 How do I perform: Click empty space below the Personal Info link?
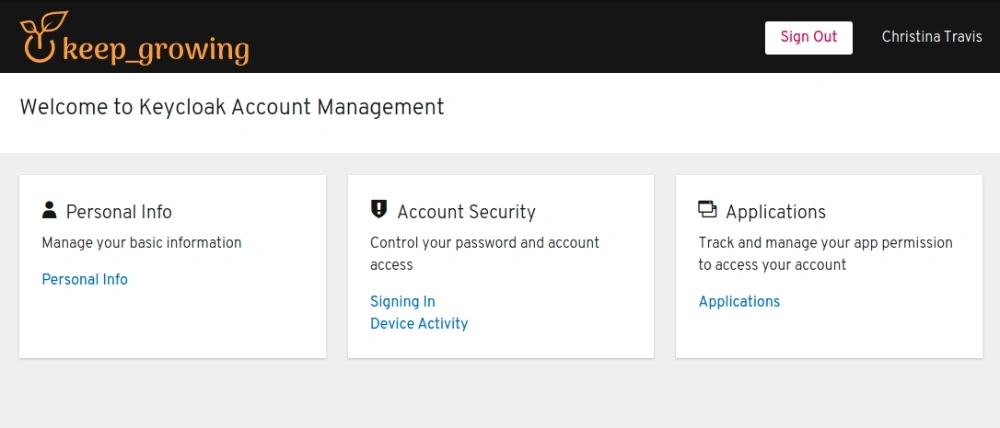coord(172,324)
